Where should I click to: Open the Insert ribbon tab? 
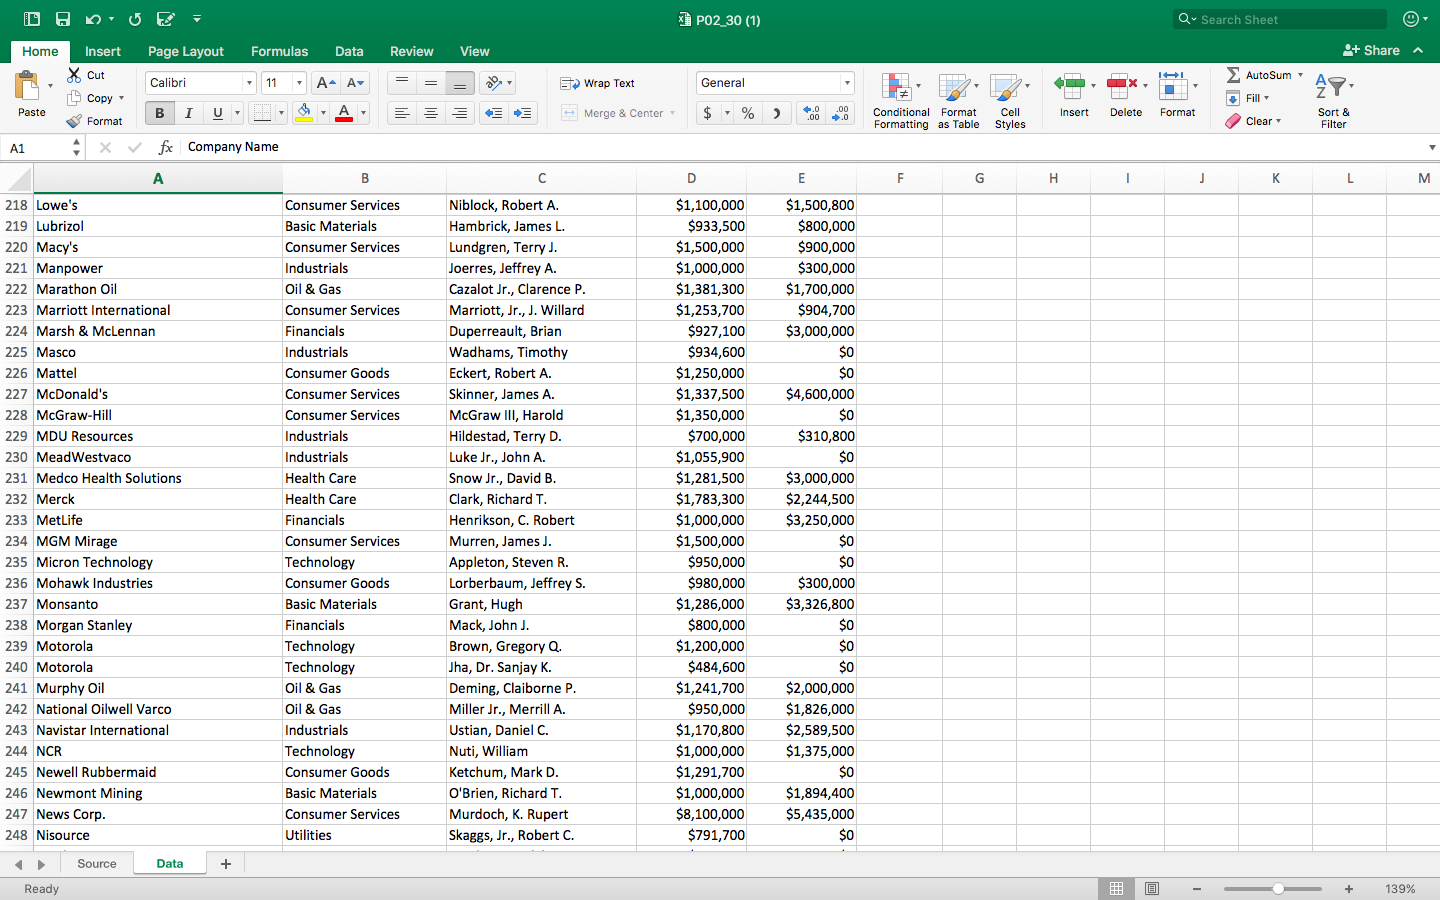point(103,51)
